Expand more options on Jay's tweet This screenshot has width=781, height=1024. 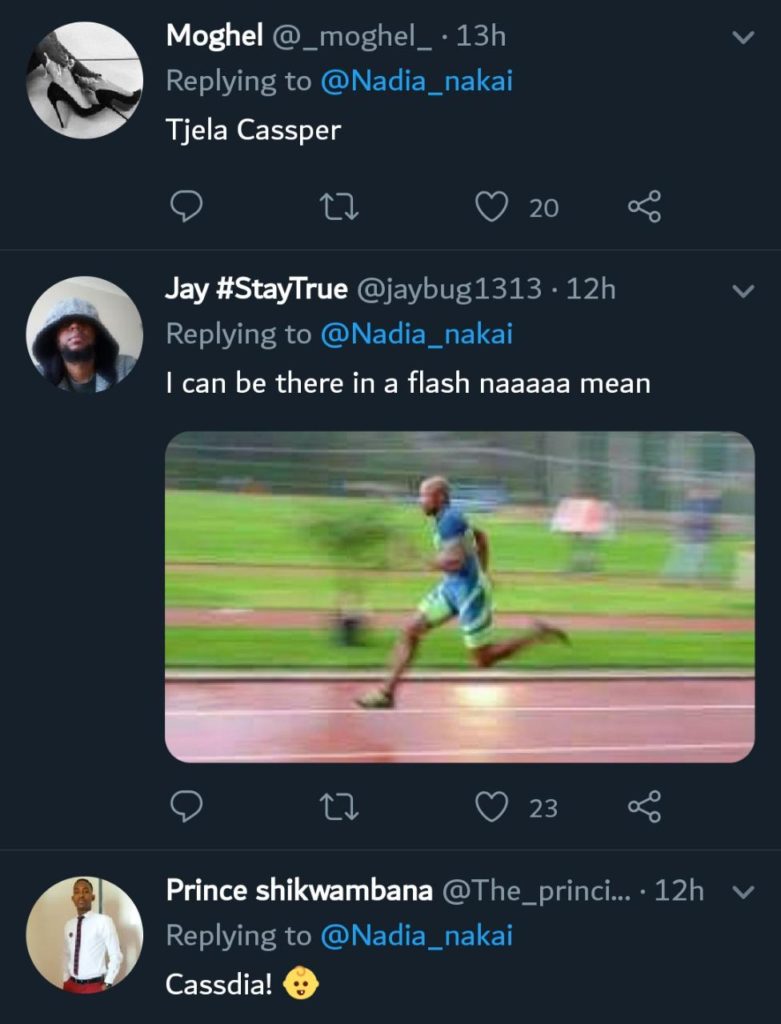[x=743, y=292]
